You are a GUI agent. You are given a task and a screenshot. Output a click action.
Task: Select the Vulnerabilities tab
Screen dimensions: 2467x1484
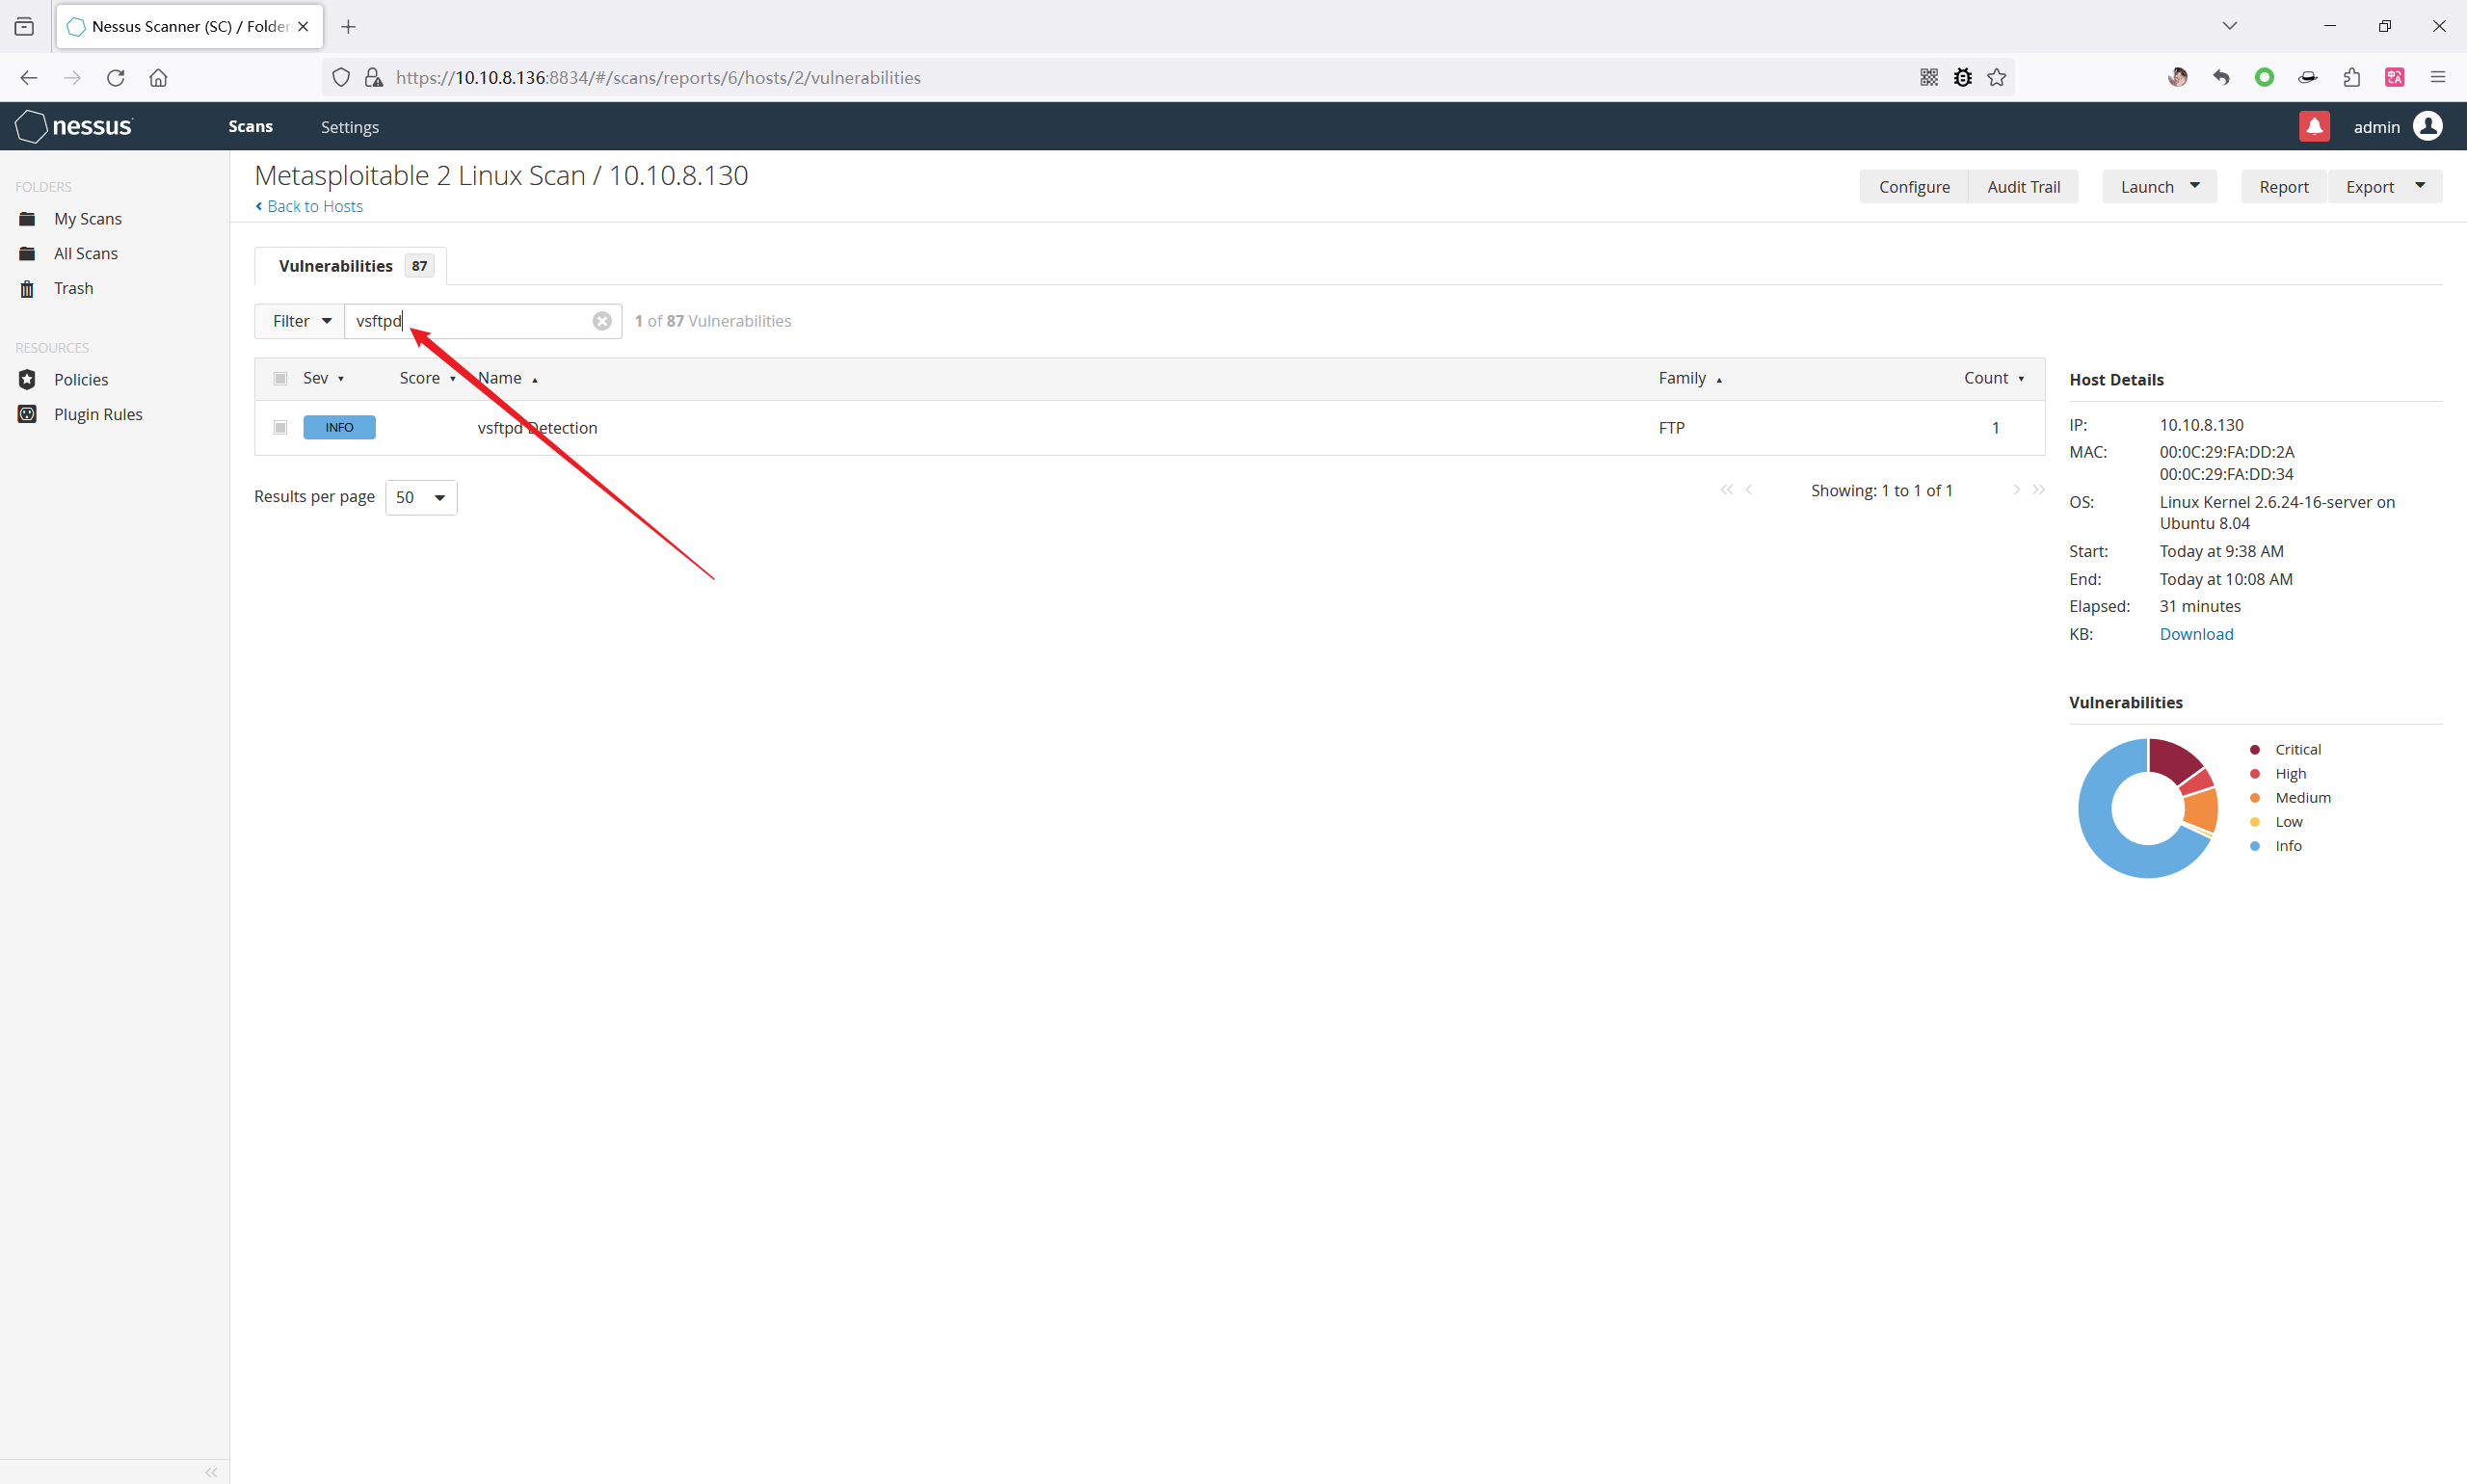coord(351,266)
